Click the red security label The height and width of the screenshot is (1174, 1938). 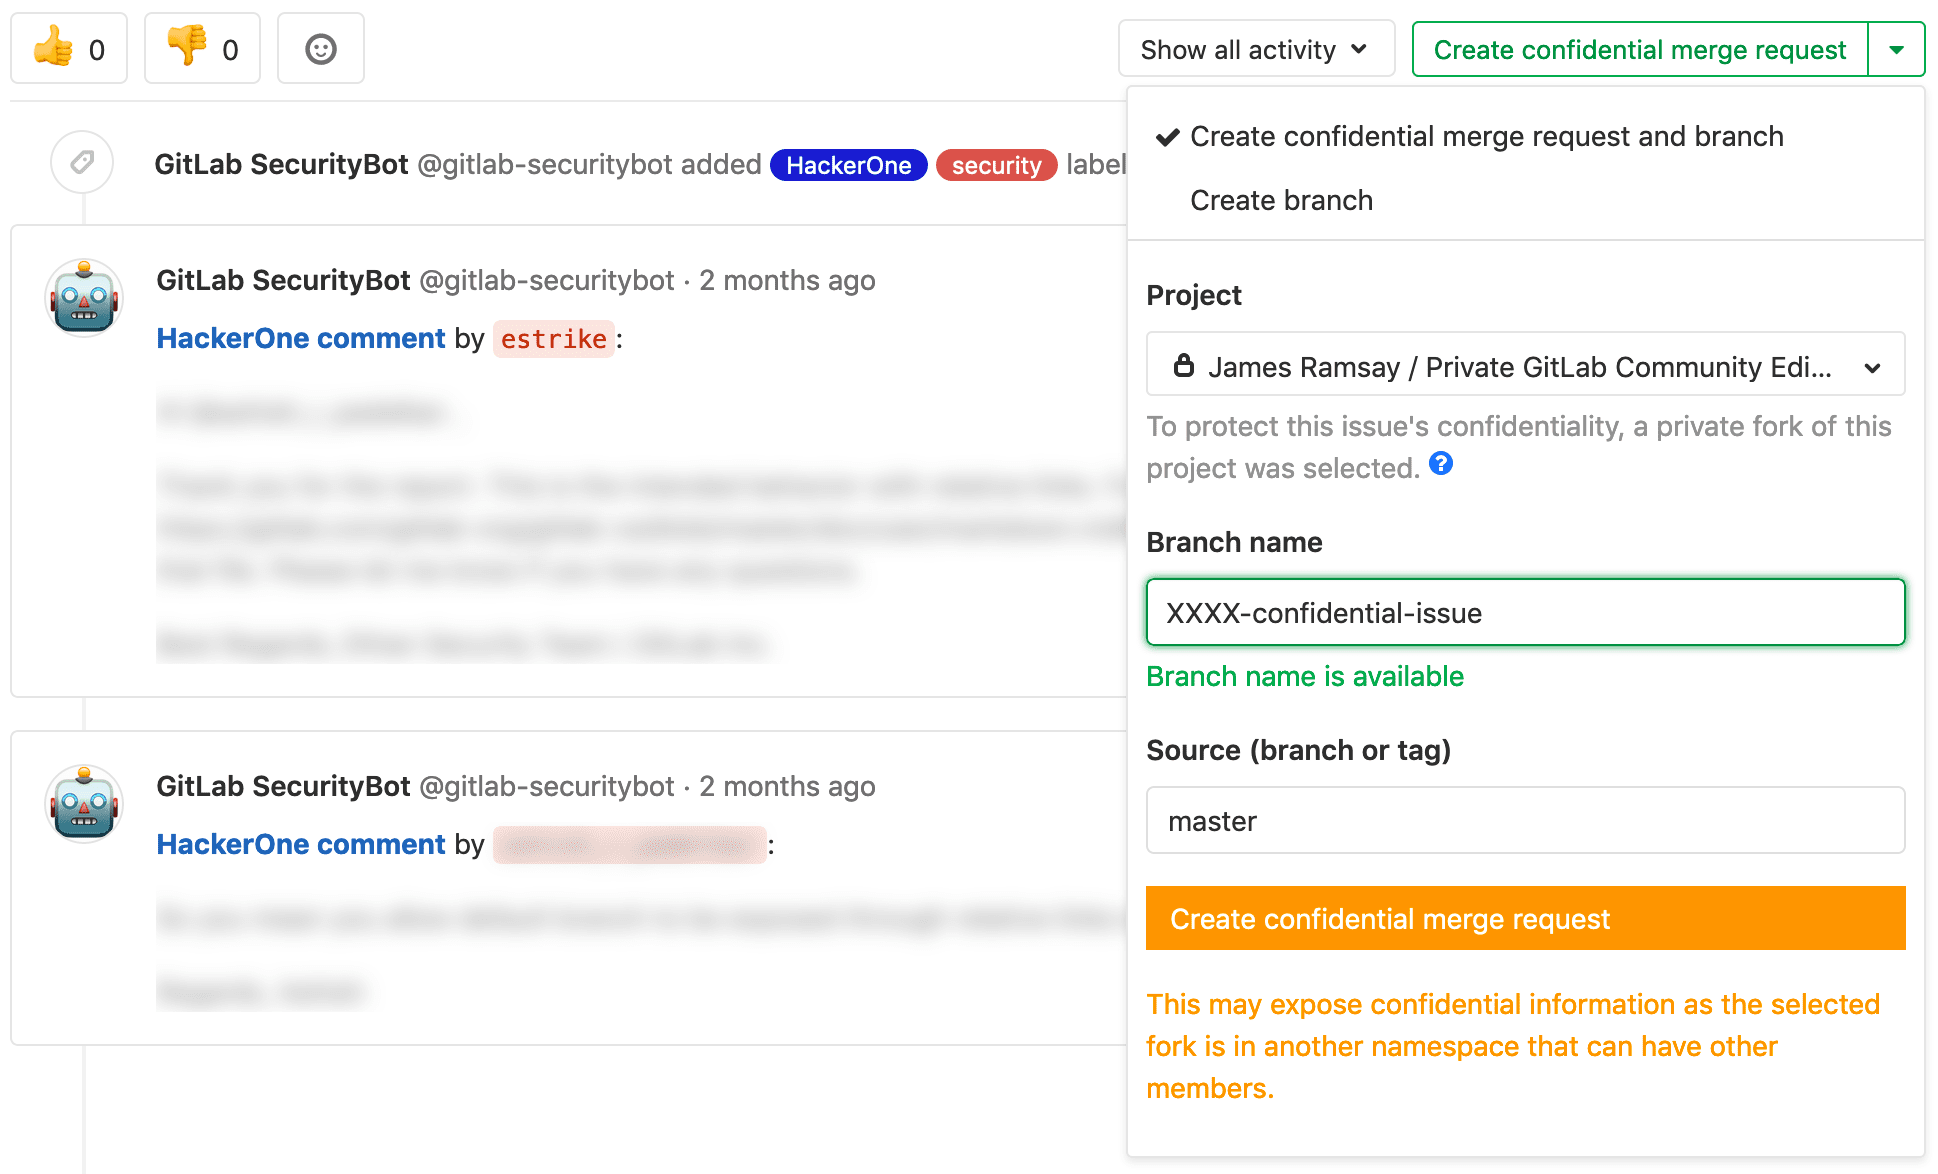coord(996,165)
